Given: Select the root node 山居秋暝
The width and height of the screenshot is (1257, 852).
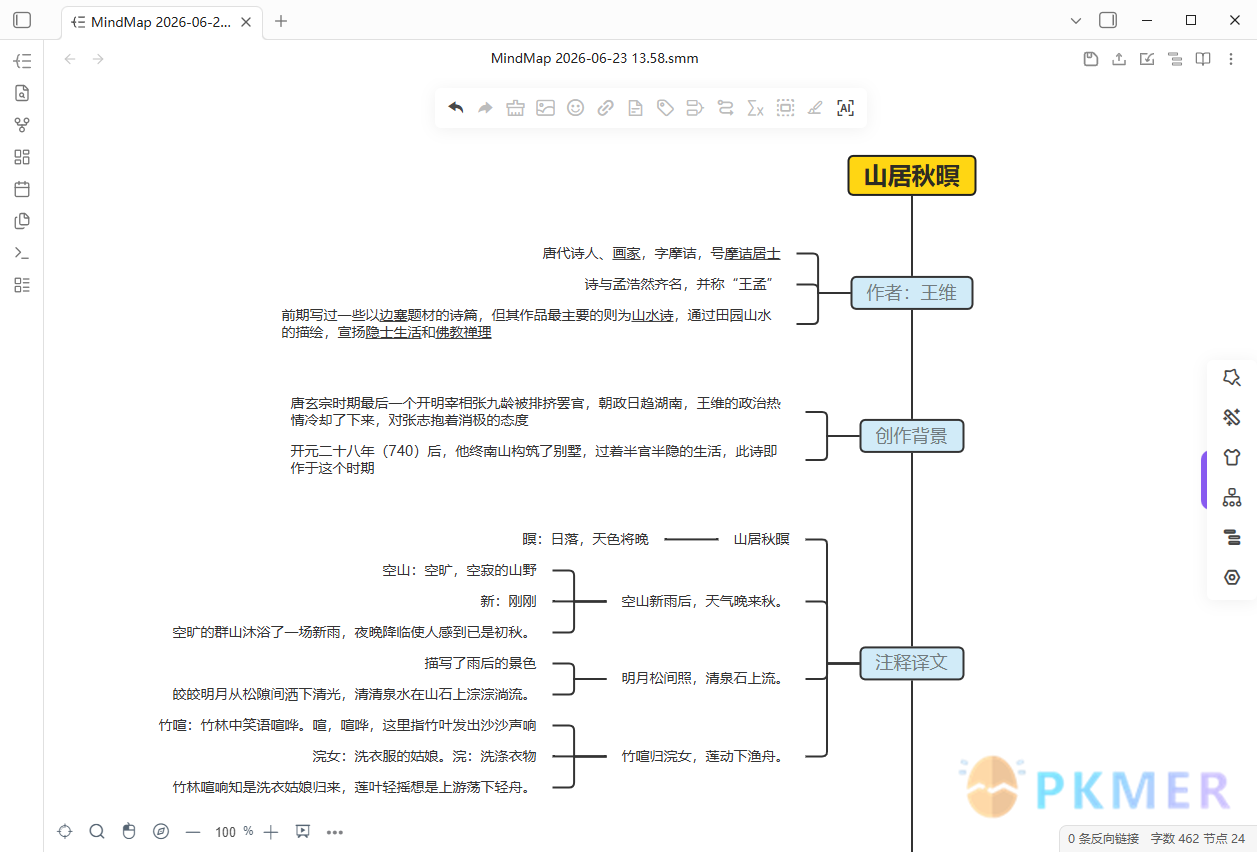Looking at the screenshot, I should (912, 176).
